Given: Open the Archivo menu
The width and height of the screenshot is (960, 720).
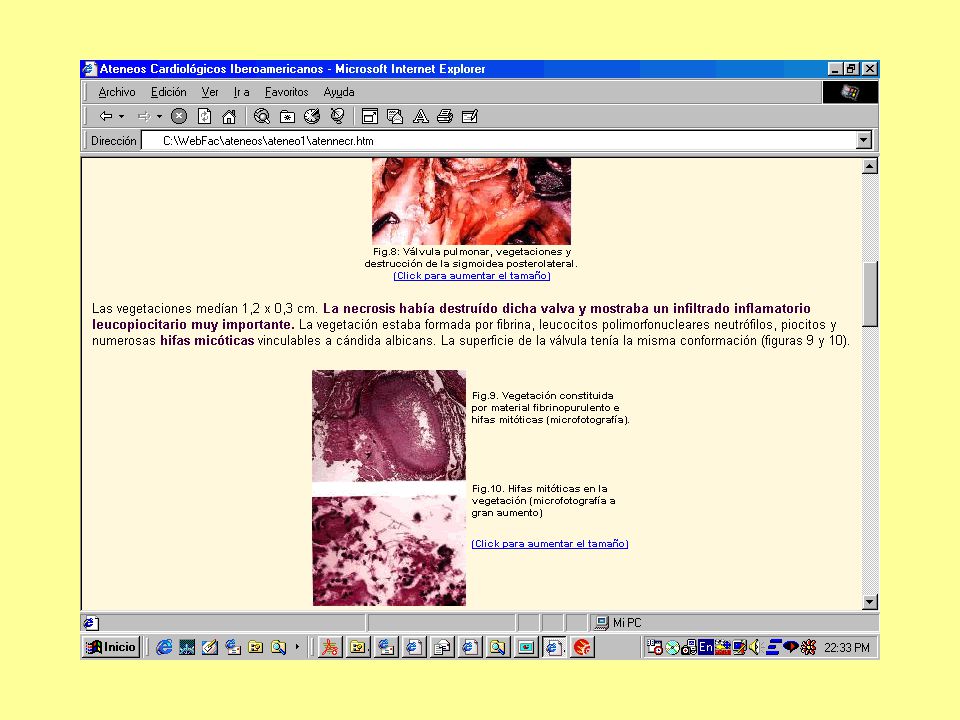Looking at the screenshot, I should pyautogui.click(x=117, y=92).
